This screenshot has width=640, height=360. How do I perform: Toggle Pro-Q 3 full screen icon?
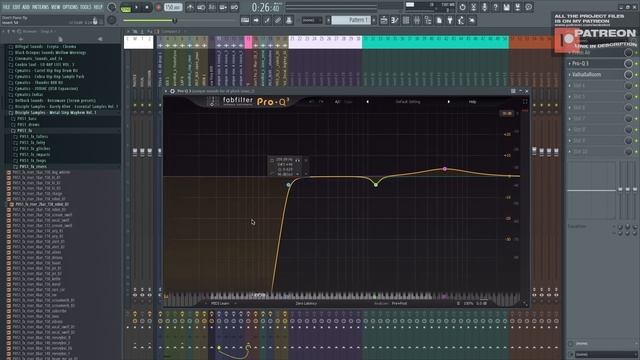525,102
